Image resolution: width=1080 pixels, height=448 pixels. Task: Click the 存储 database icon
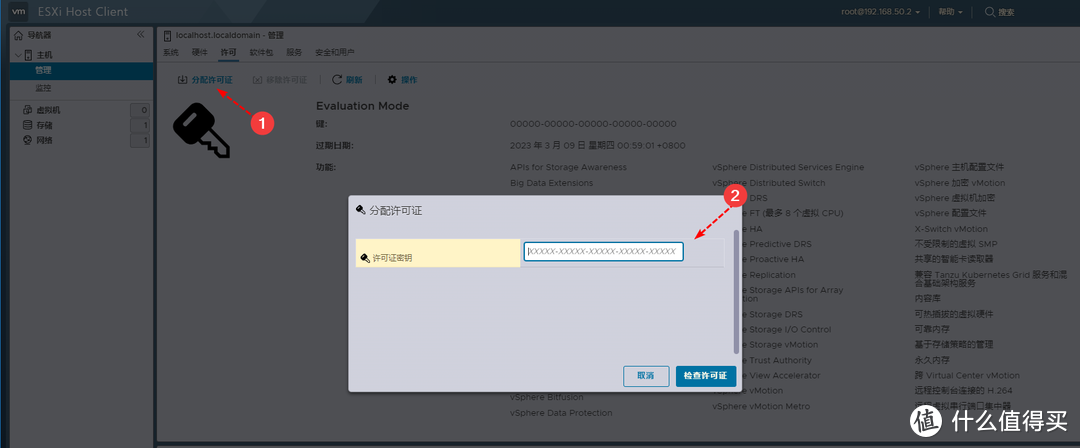28,125
